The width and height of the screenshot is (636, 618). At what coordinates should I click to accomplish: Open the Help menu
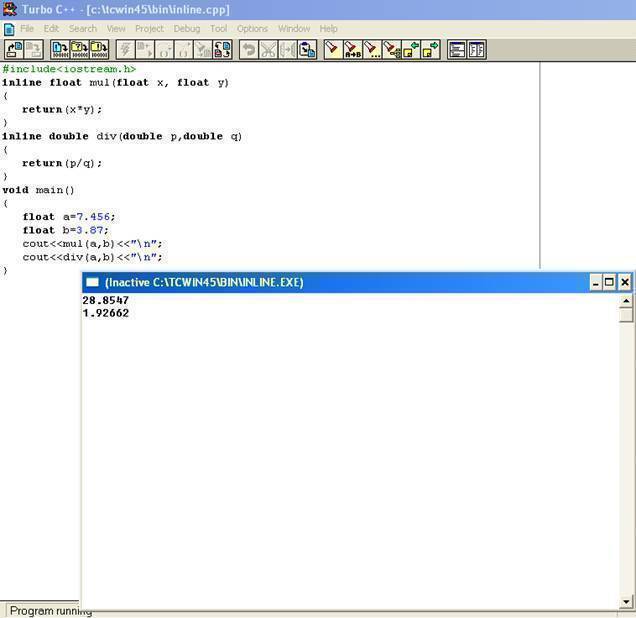[x=329, y=29]
